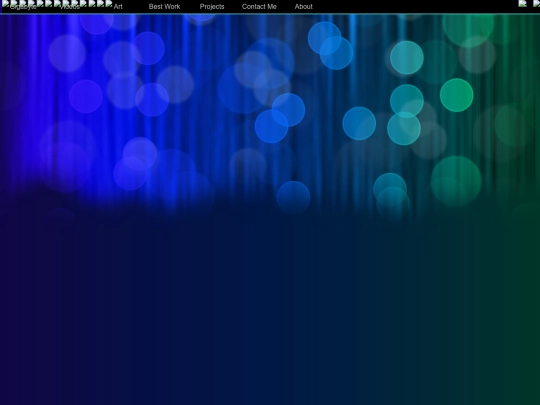Open the Projects menu item
Image resolution: width=540 pixels, height=405 pixels.
(212, 7)
